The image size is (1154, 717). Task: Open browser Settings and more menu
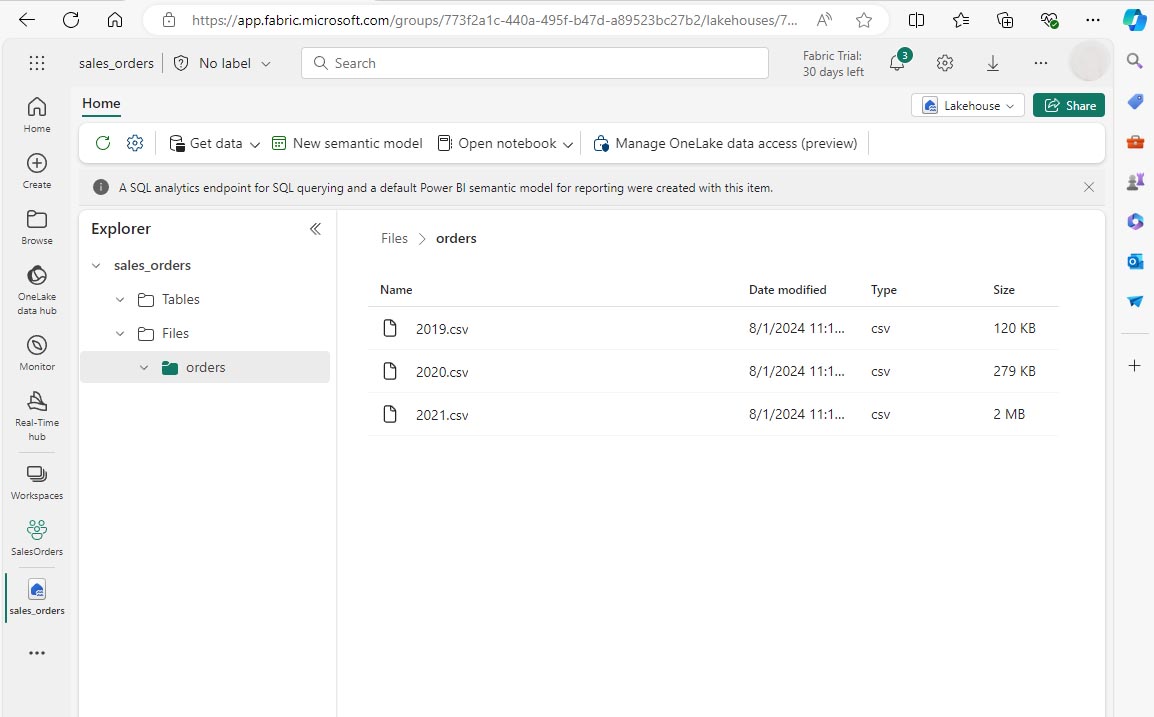click(x=1093, y=20)
